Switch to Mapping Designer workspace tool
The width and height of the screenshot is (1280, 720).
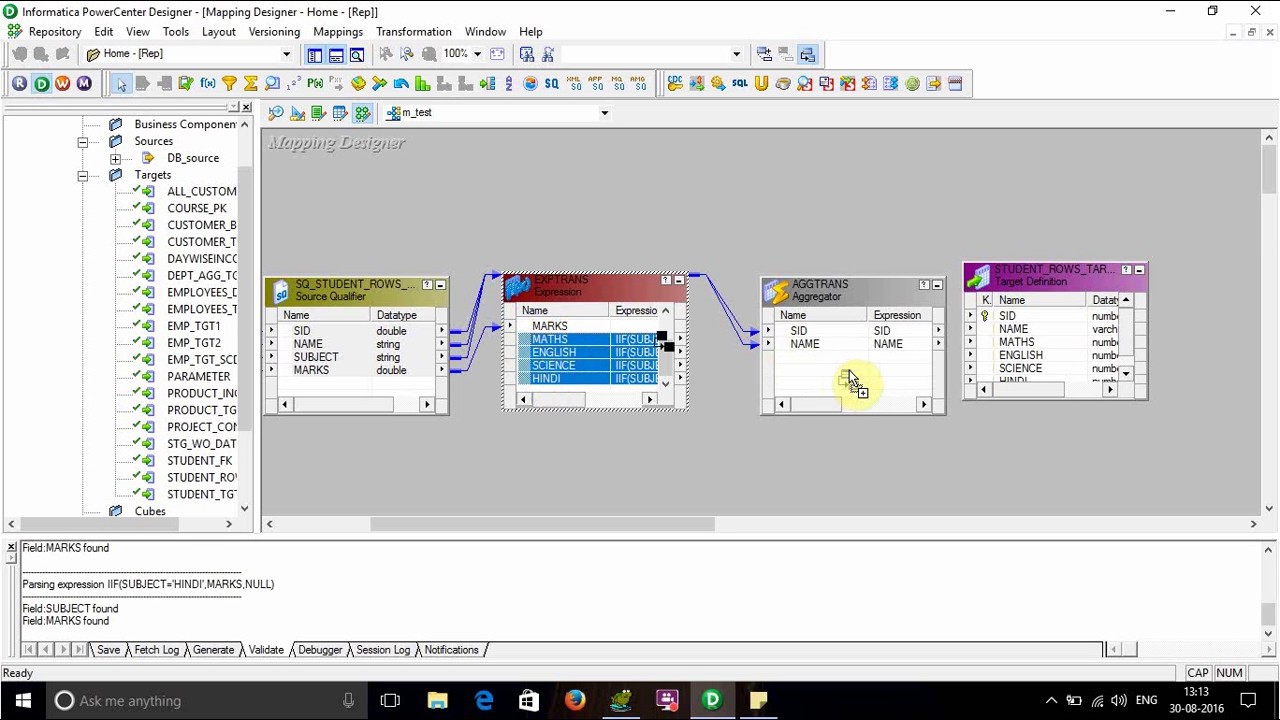click(x=362, y=113)
